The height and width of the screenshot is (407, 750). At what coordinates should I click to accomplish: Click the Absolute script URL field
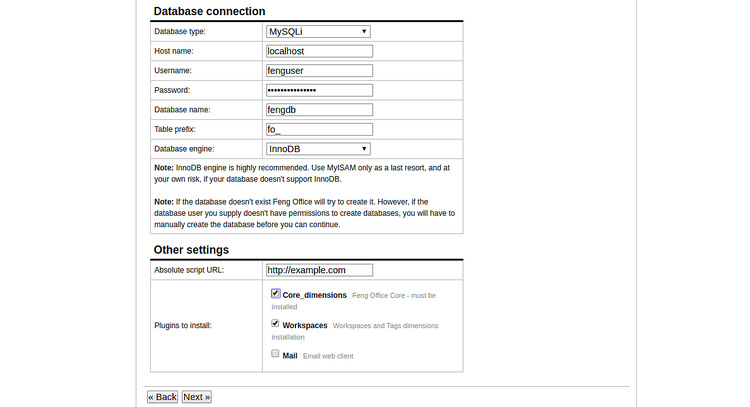point(319,270)
